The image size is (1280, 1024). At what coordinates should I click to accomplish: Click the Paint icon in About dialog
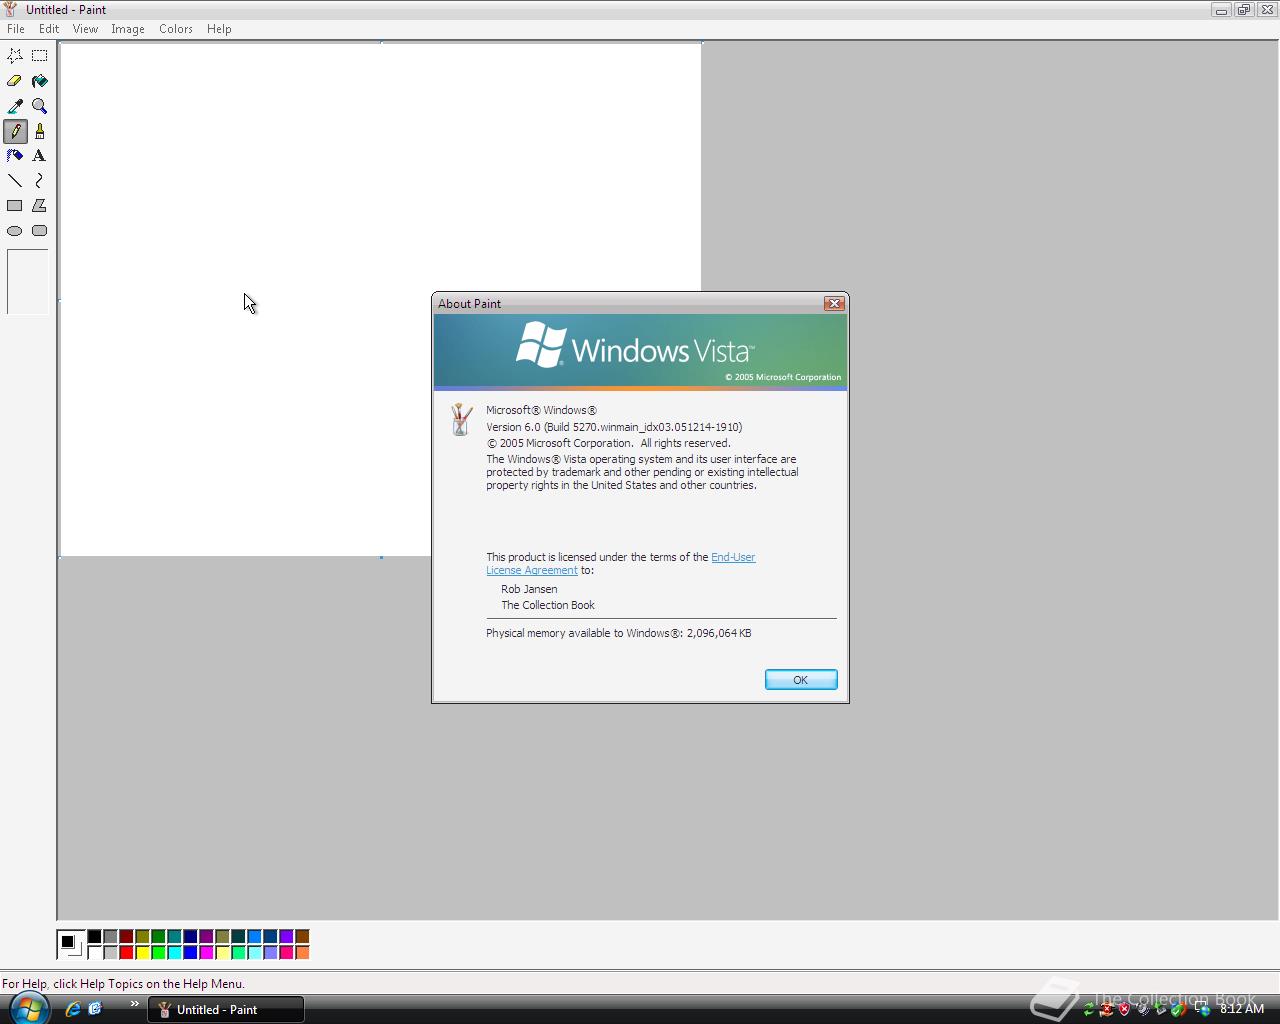pos(461,419)
